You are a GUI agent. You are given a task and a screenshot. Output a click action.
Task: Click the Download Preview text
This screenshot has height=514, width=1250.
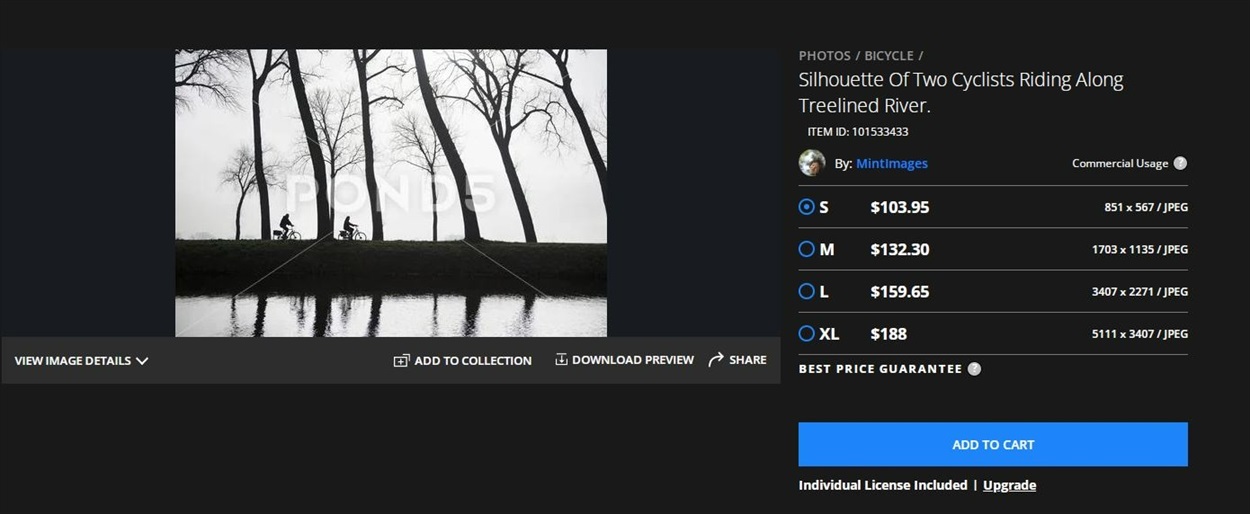click(x=633, y=360)
